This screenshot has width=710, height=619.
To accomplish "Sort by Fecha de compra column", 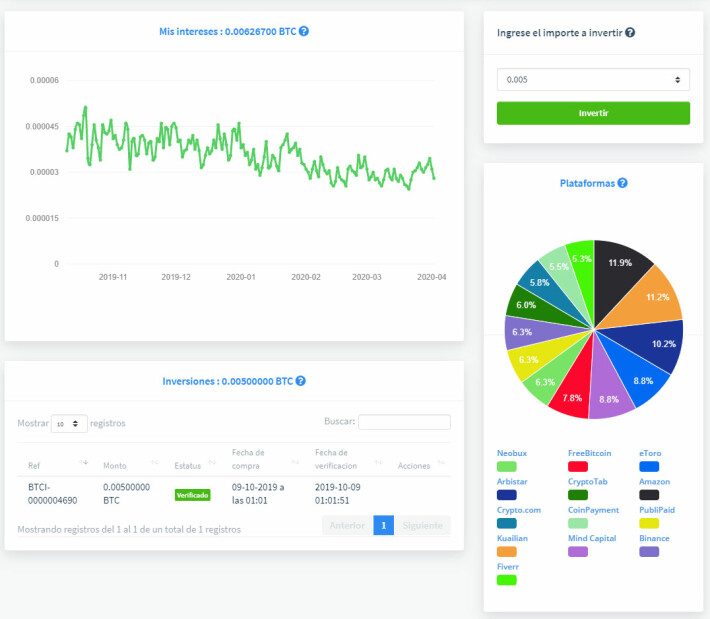I will pos(295,462).
